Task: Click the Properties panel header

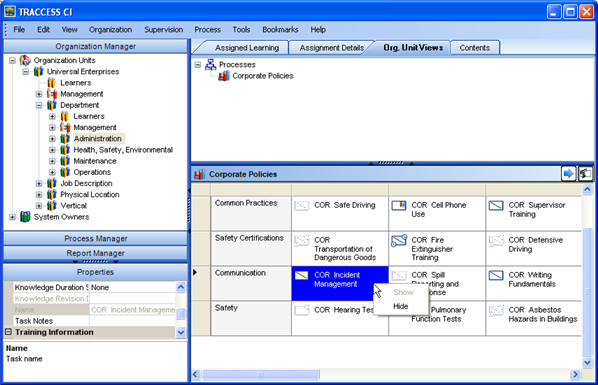Action: pos(95,272)
